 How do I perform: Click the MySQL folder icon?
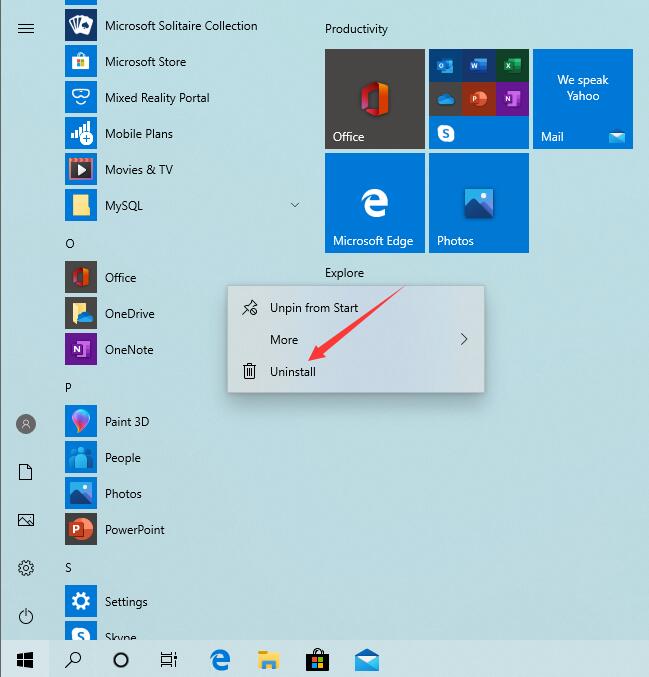(81, 205)
